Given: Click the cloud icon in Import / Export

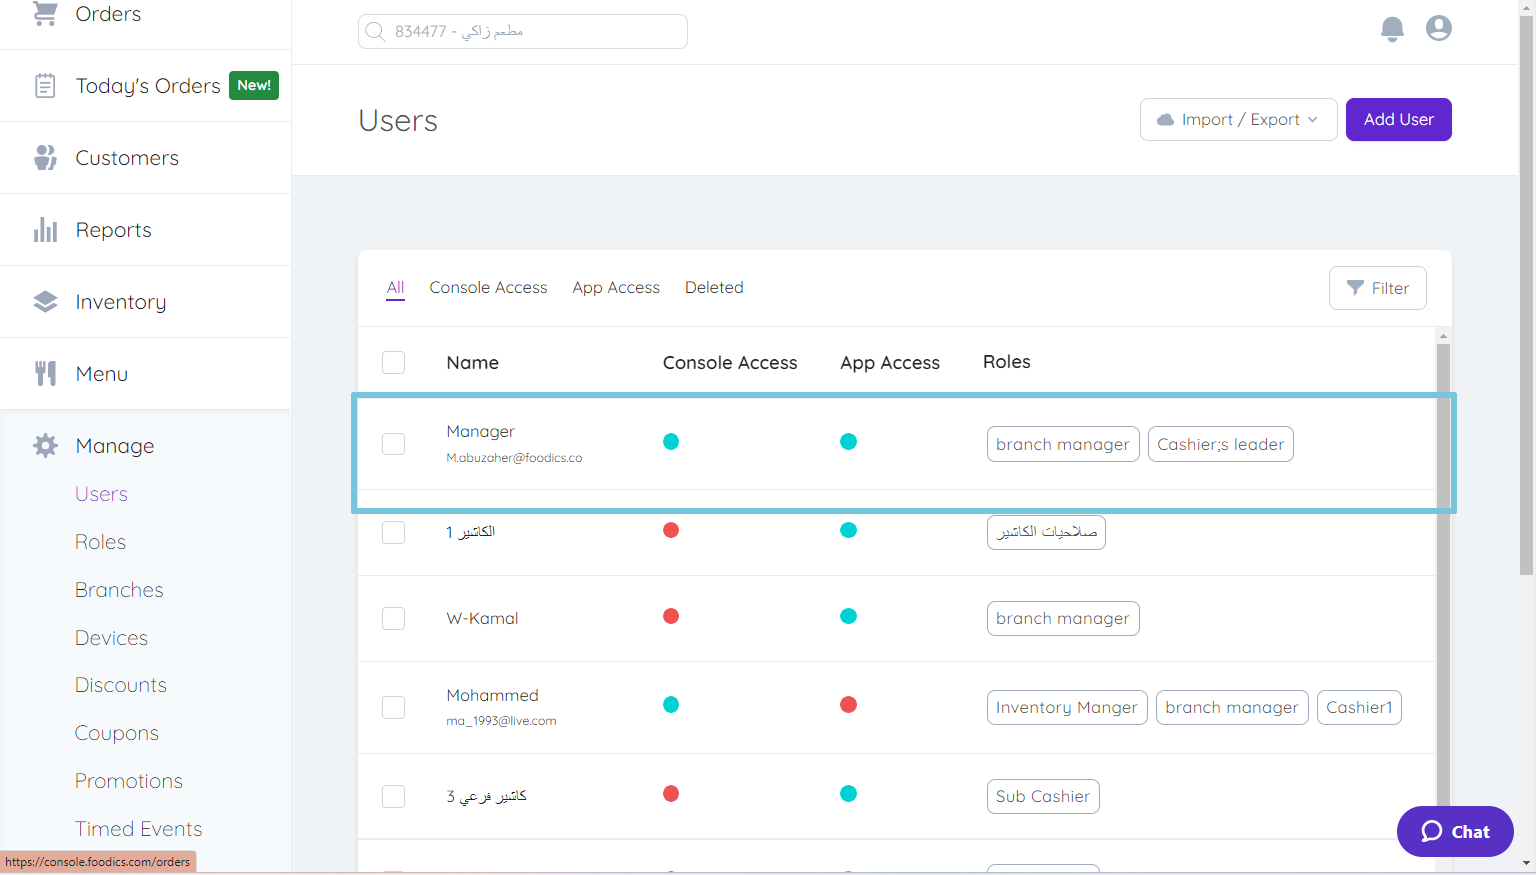Looking at the screenshot, I should (x=1165, y=120).
